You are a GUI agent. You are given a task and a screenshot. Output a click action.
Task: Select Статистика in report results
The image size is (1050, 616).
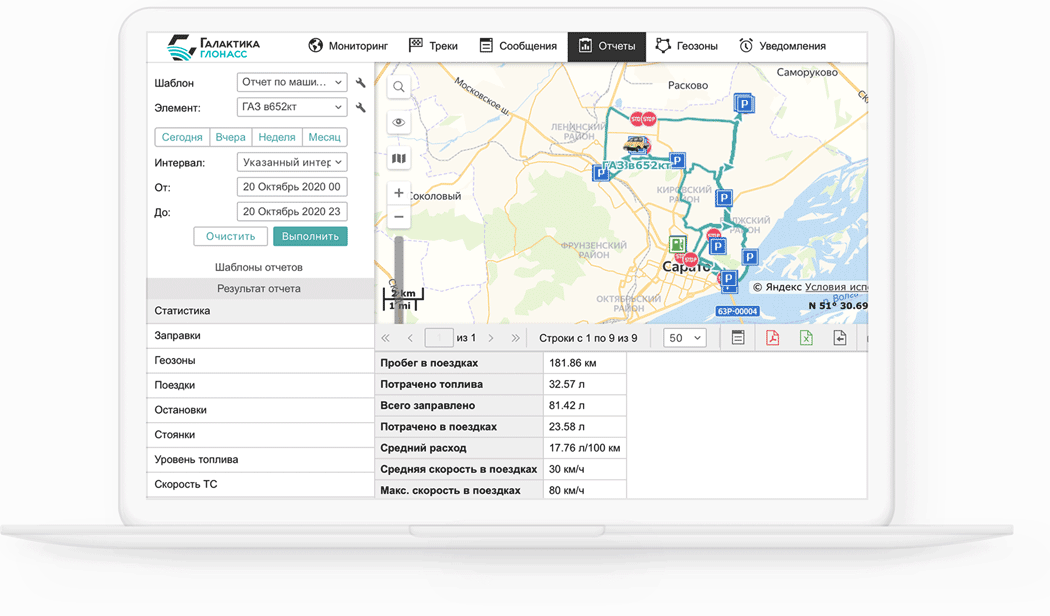(x=260, y=311)
